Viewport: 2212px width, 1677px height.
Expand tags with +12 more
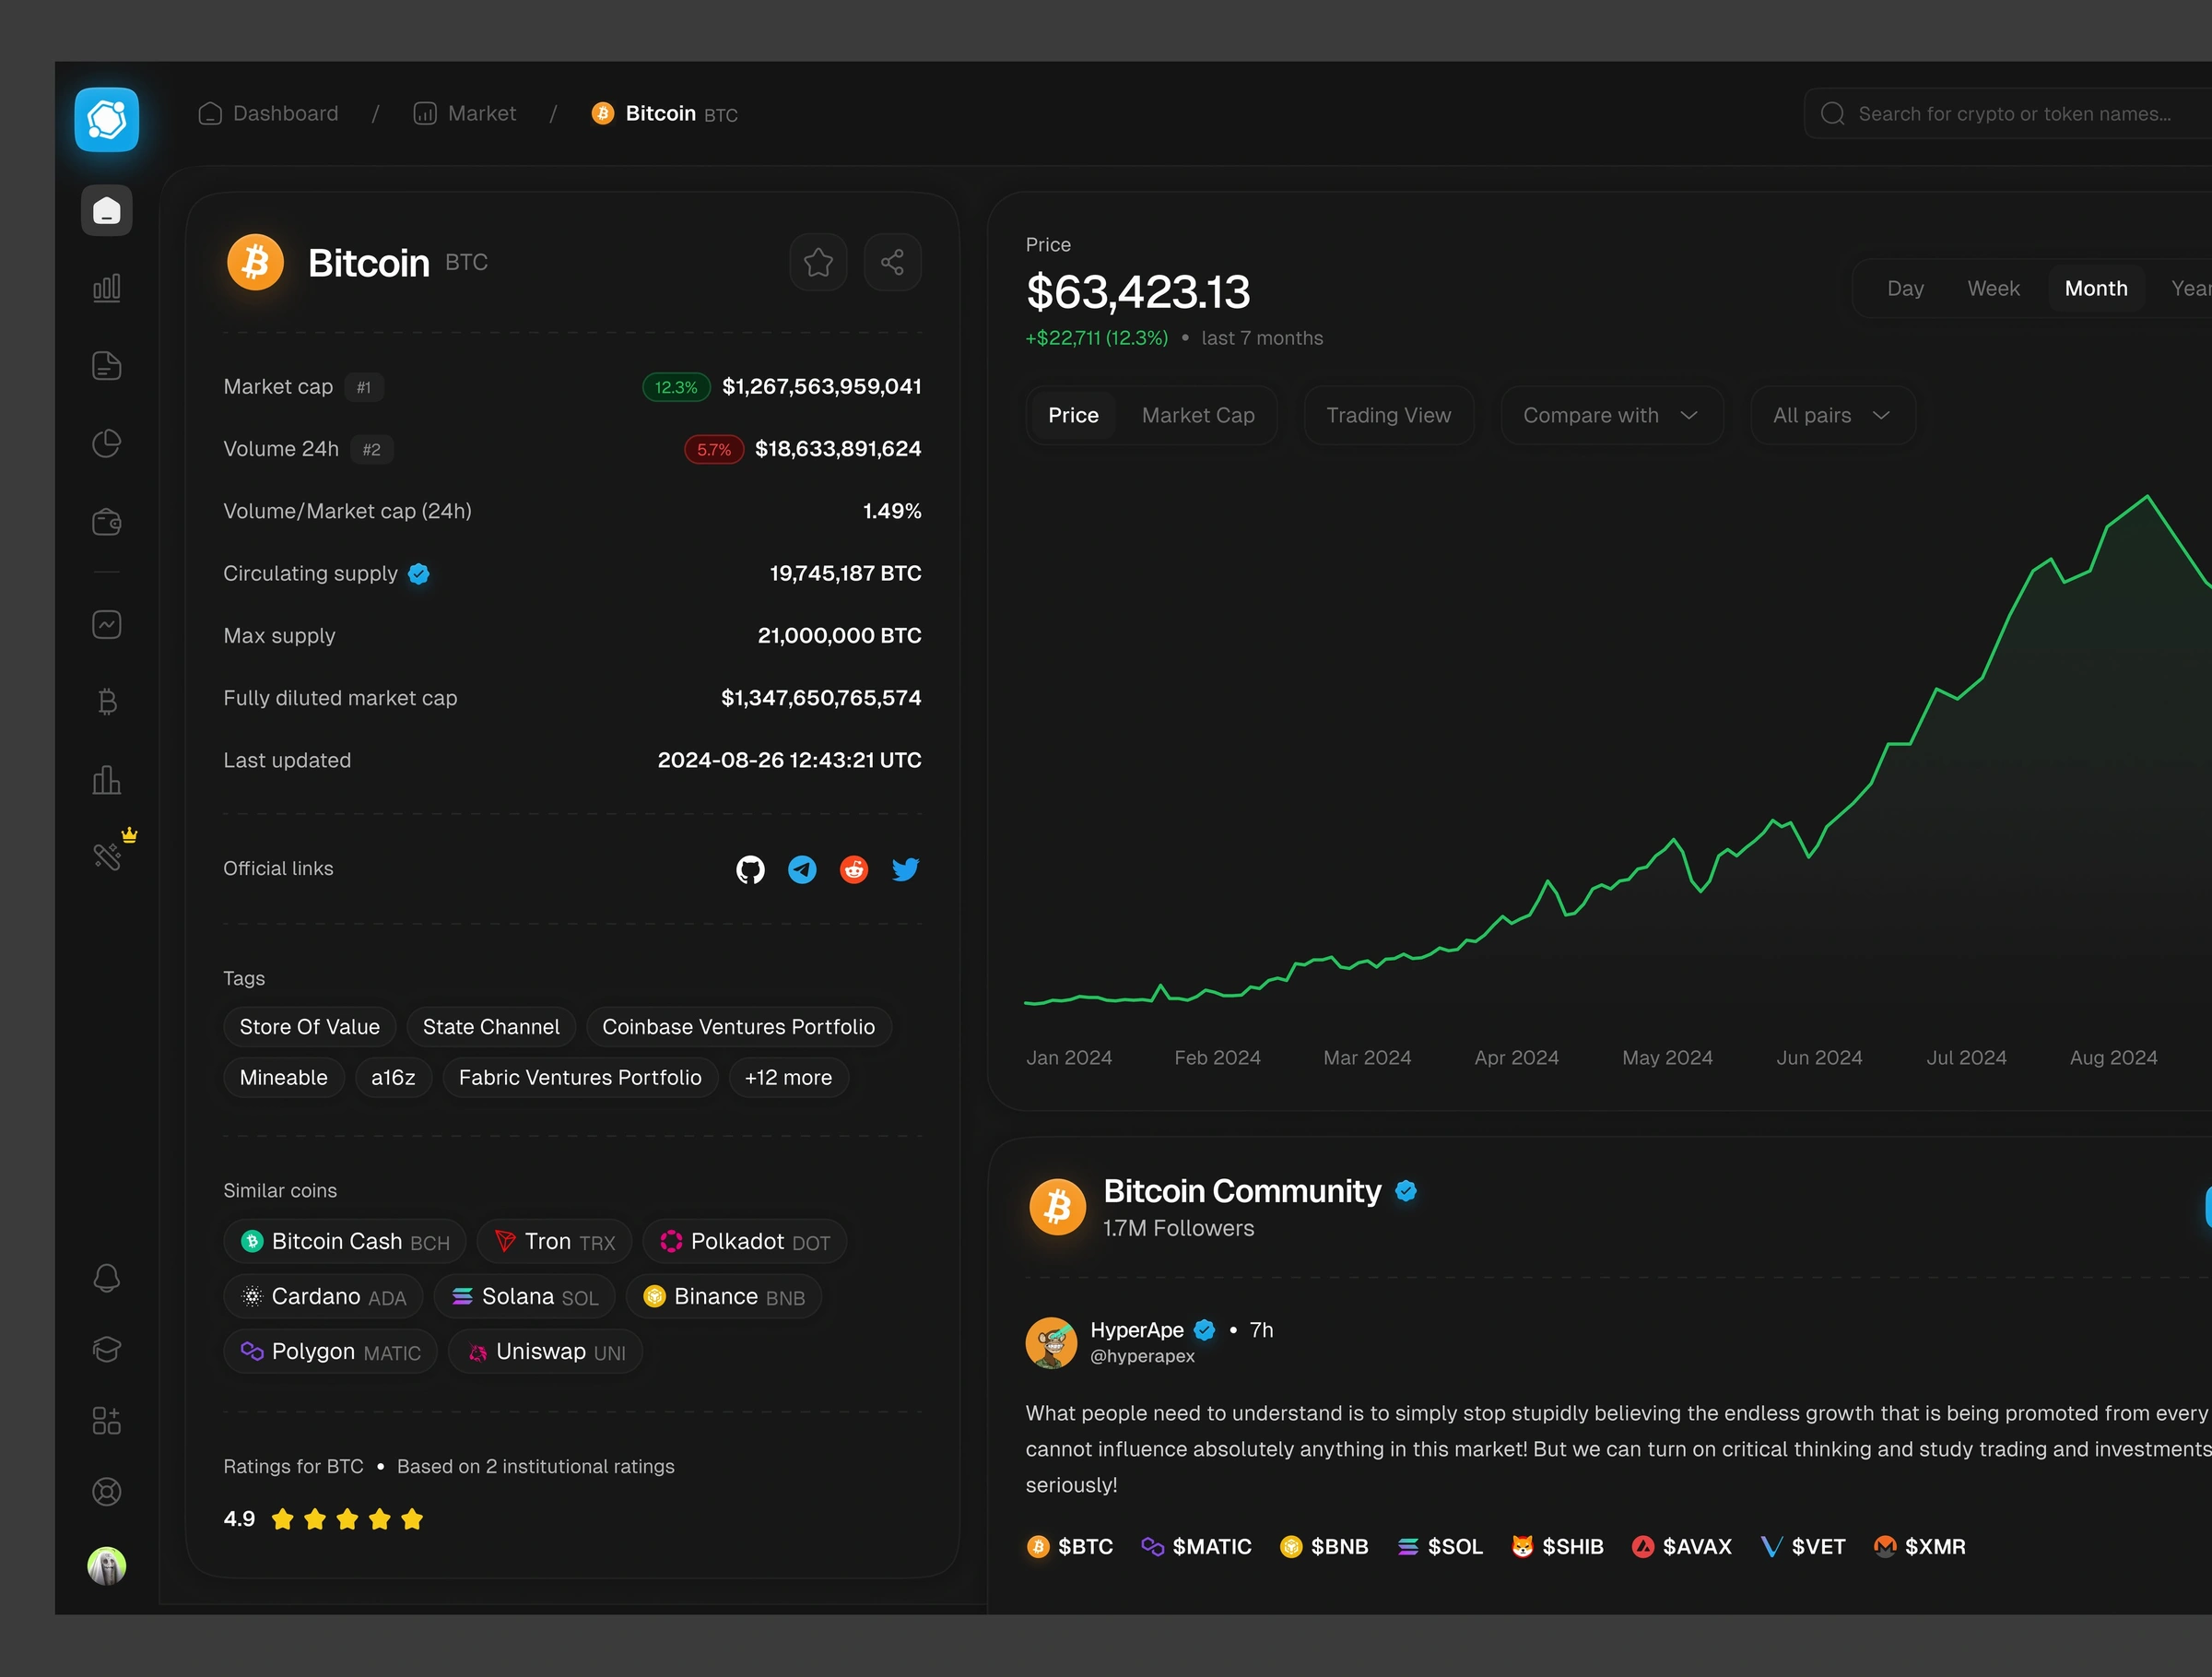click(788, 1078)
